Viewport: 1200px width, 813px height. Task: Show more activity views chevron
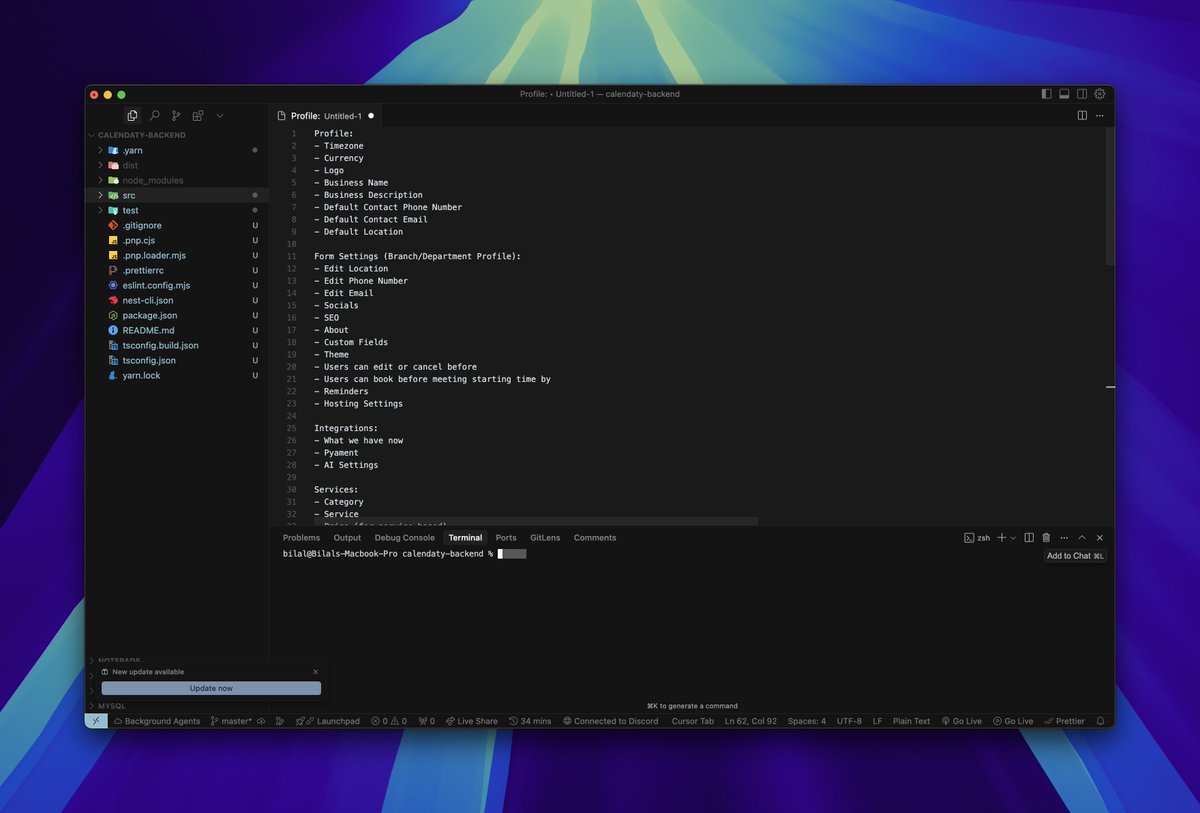(x=220, y=116)
